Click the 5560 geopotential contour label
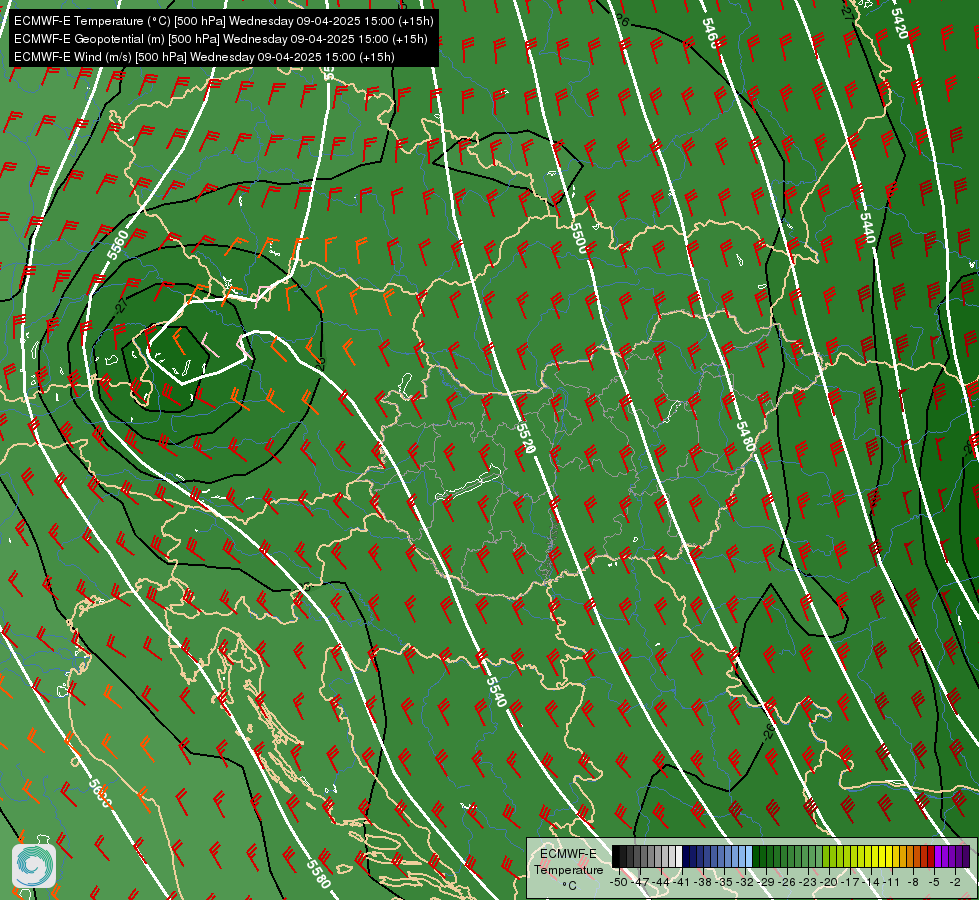The image size is (979, 900). click(x=117, y=245)
